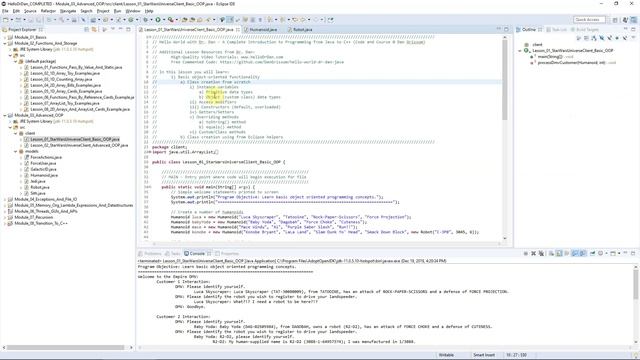This screenshot has width=640, height=360.
Task: Collapse the class node in Outline
Action: (520, 51)
